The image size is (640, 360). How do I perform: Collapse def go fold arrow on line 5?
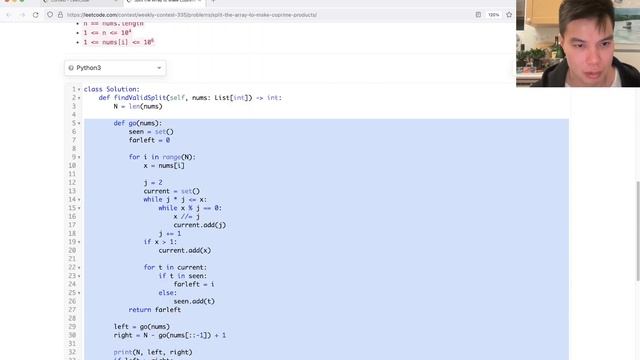coord(79,123)
